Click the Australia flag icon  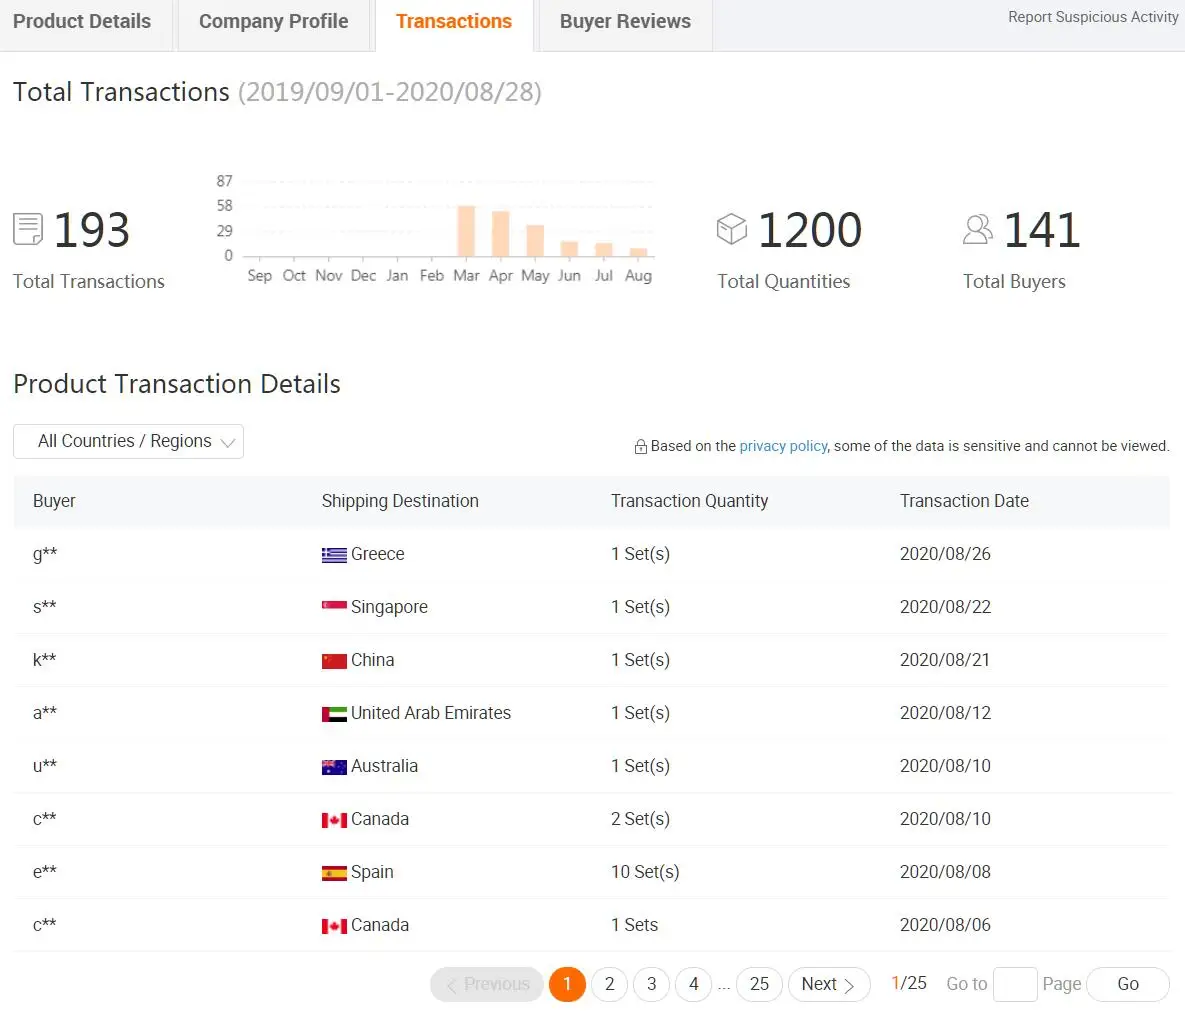point(334,767)
